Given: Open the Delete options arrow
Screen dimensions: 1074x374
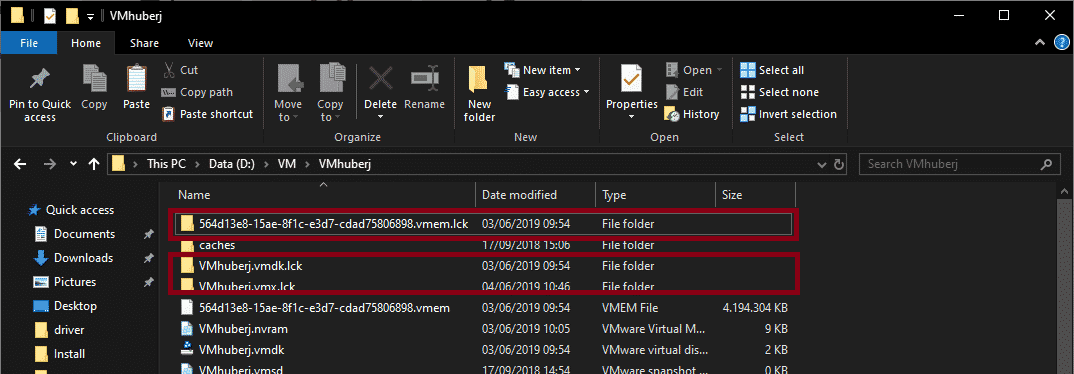Looking at the screenshot, I should 380,117.
